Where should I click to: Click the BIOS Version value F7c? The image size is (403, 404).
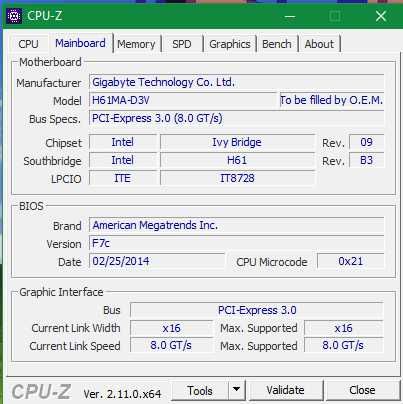[x=236, y=243]
